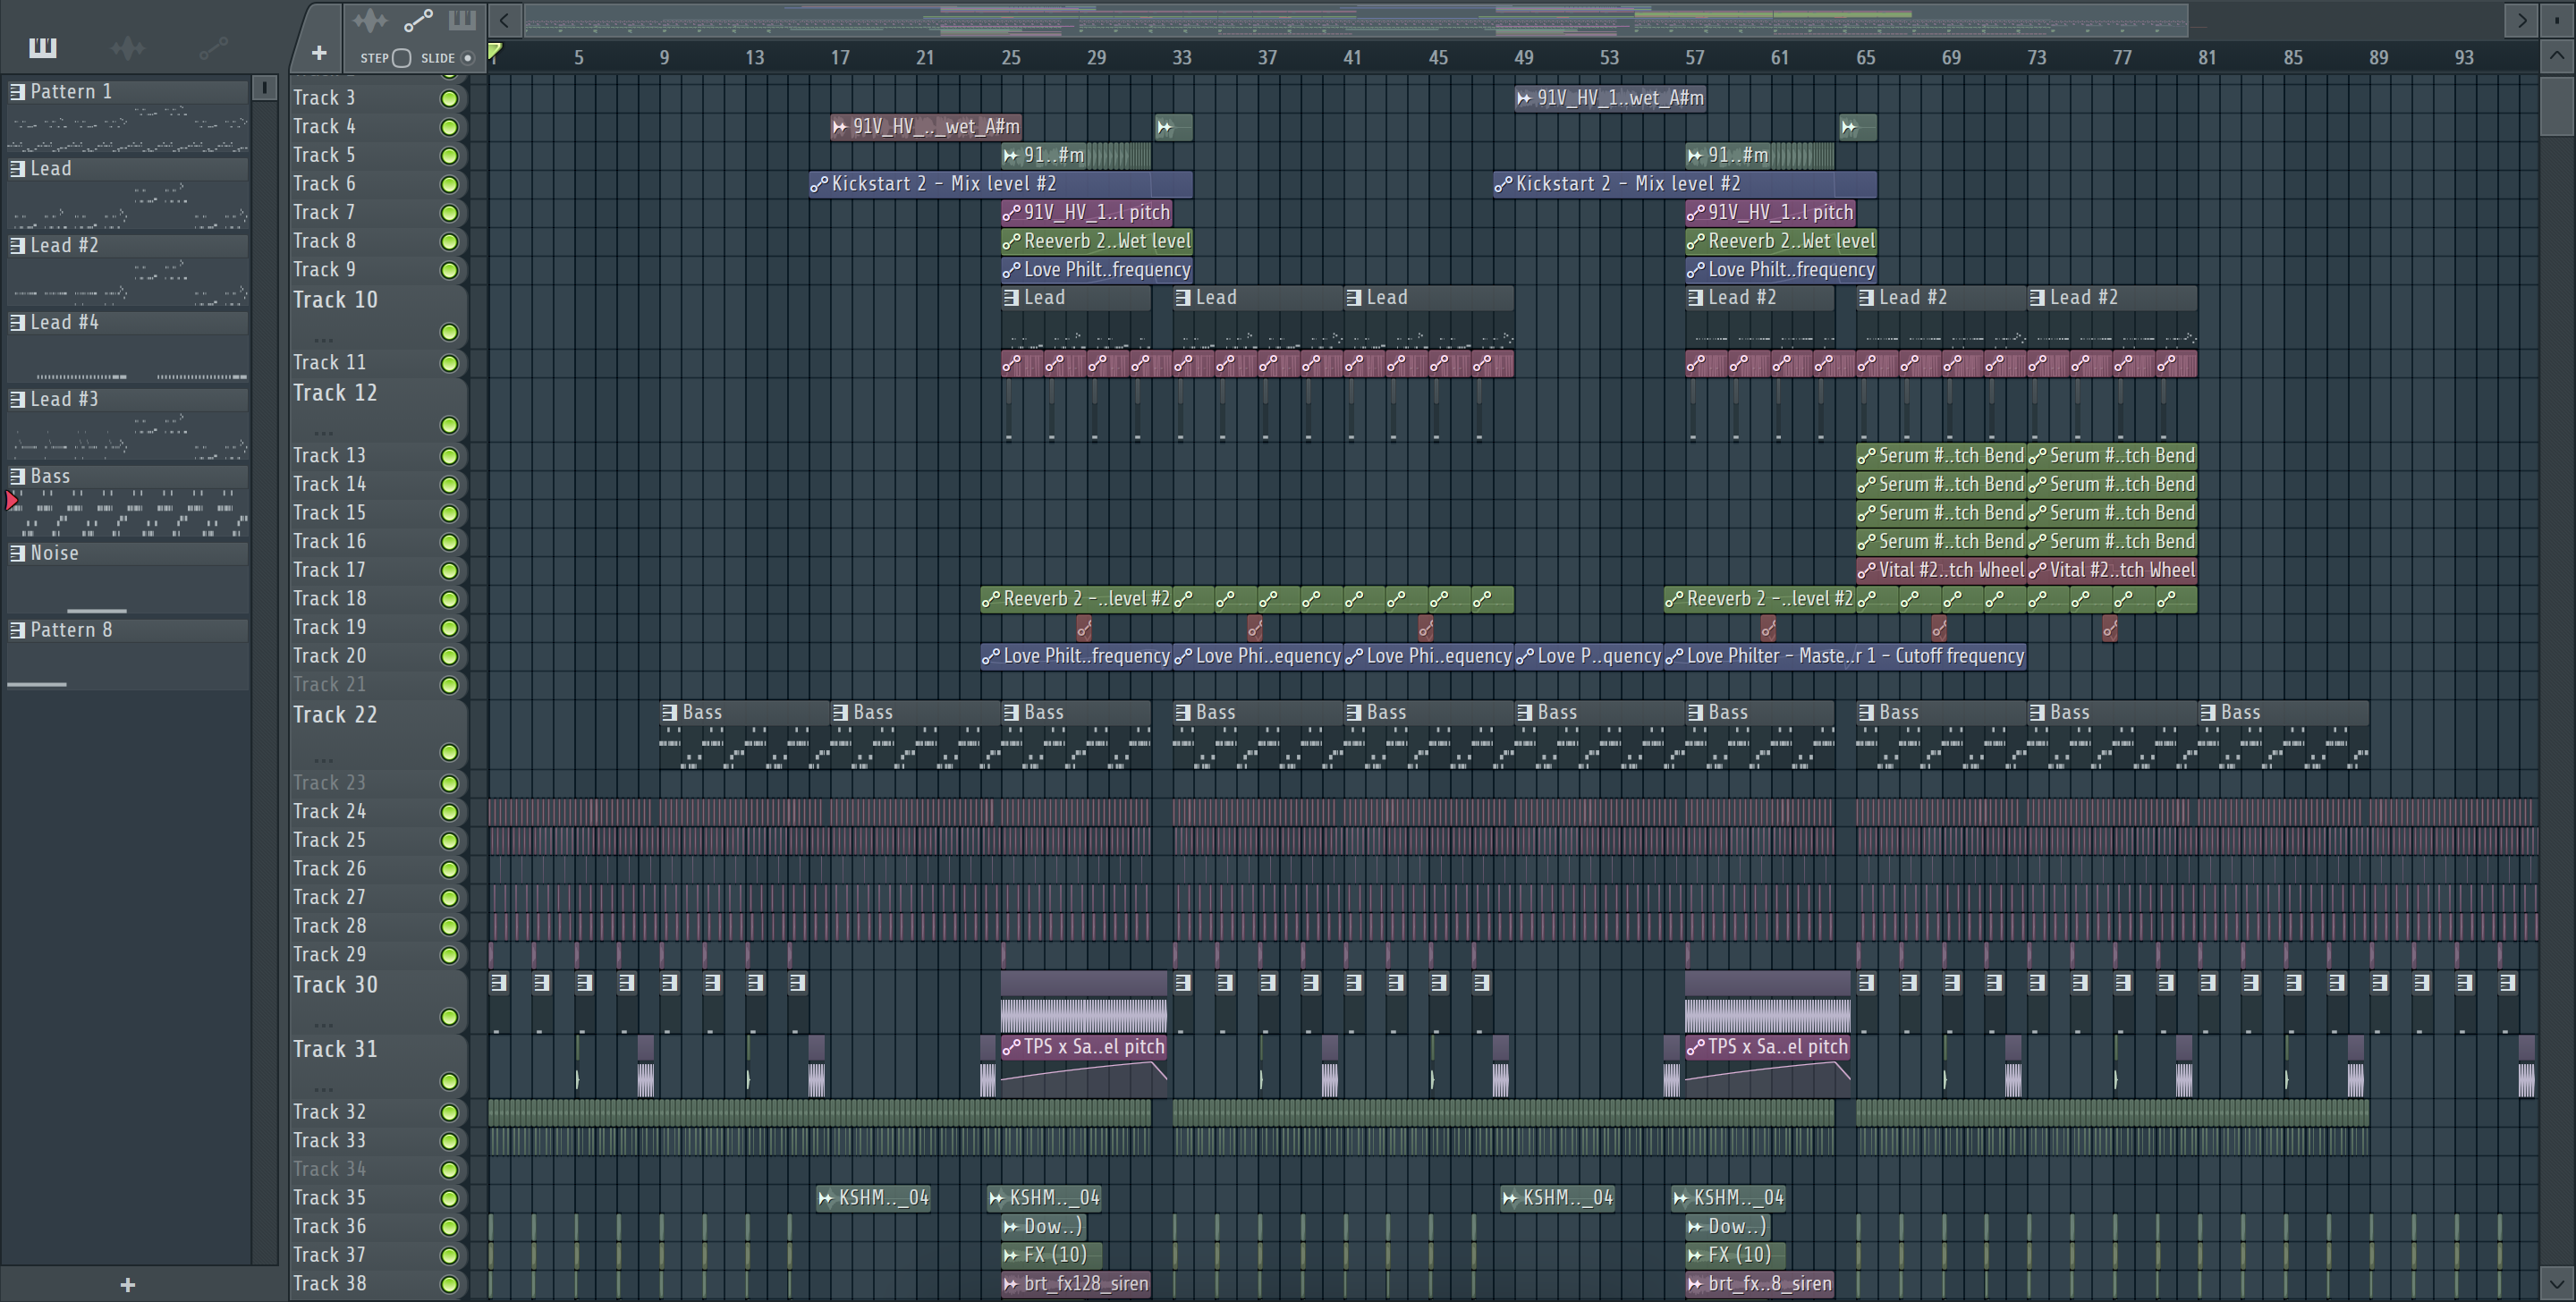Click the right arrow beside the playlist overview
The width and height of the screenshot is (2576, 1302).
pos(2521,20)
